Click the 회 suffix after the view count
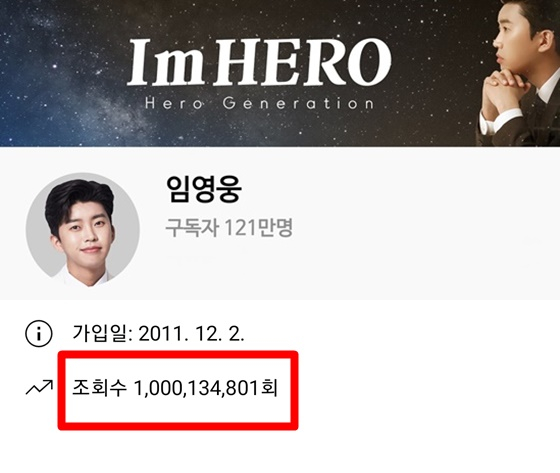The image size is (560, 473). [269, 387]
